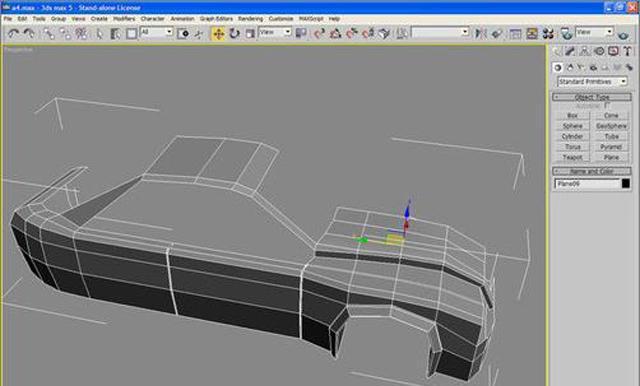Click the Undo arrow icon
The width and height of the screenshot is (640, 386).
coord(13,33)
